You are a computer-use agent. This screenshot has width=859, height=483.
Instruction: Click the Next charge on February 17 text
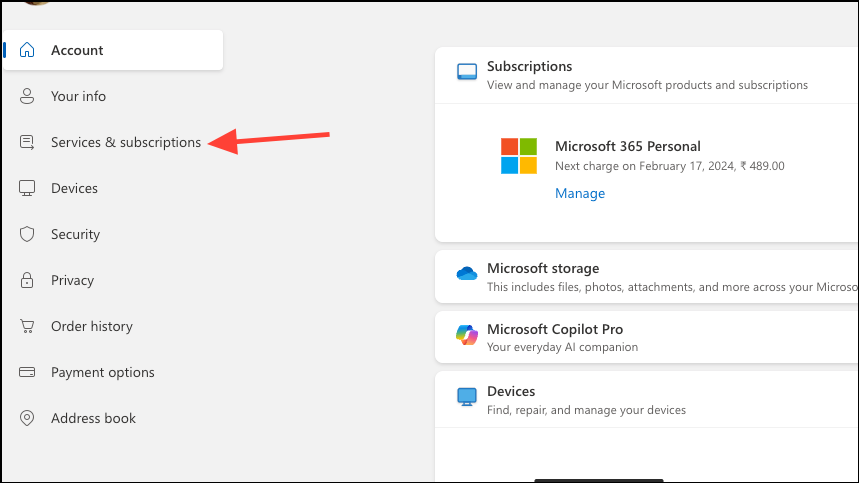669,166
